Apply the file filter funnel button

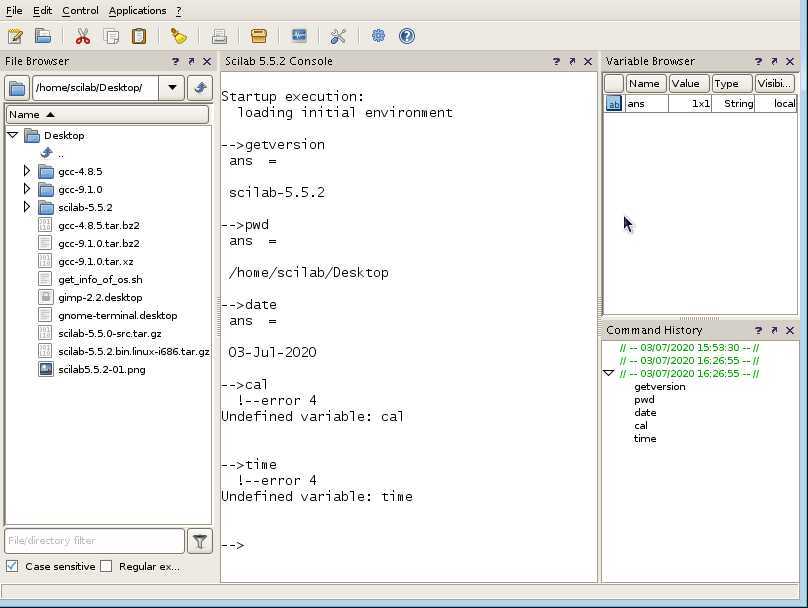point(200,541)
